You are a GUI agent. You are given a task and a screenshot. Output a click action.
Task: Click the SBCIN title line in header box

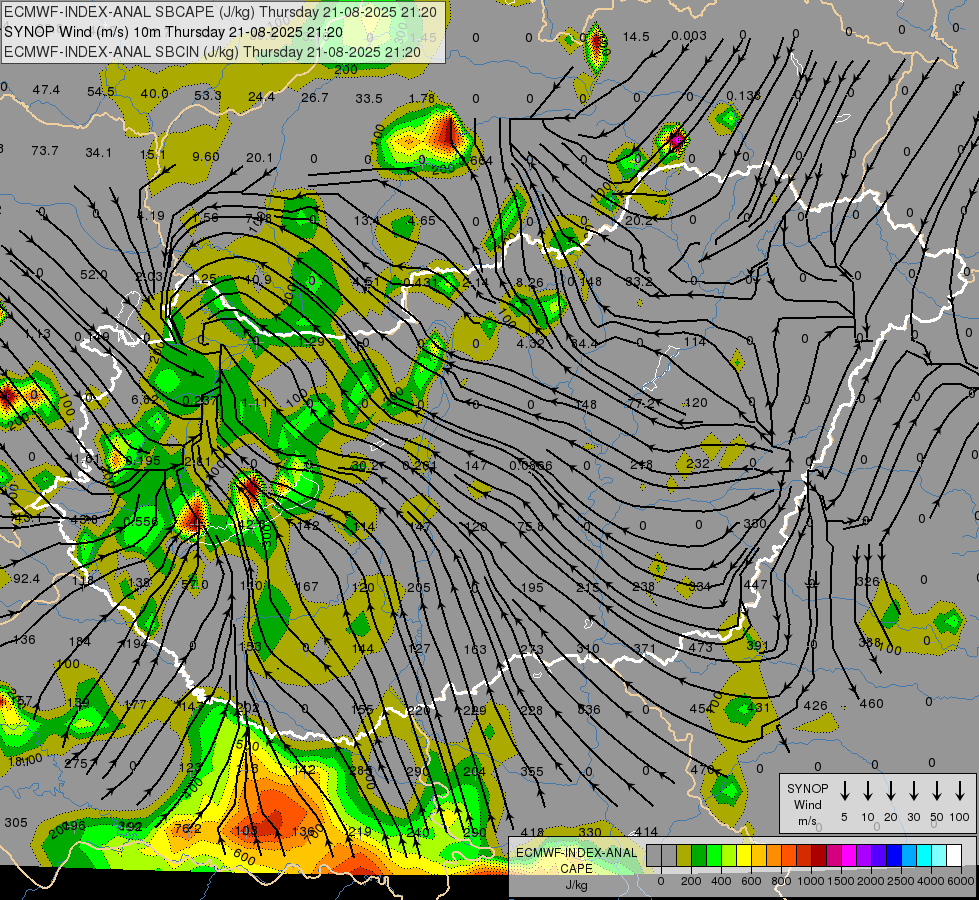213,52
